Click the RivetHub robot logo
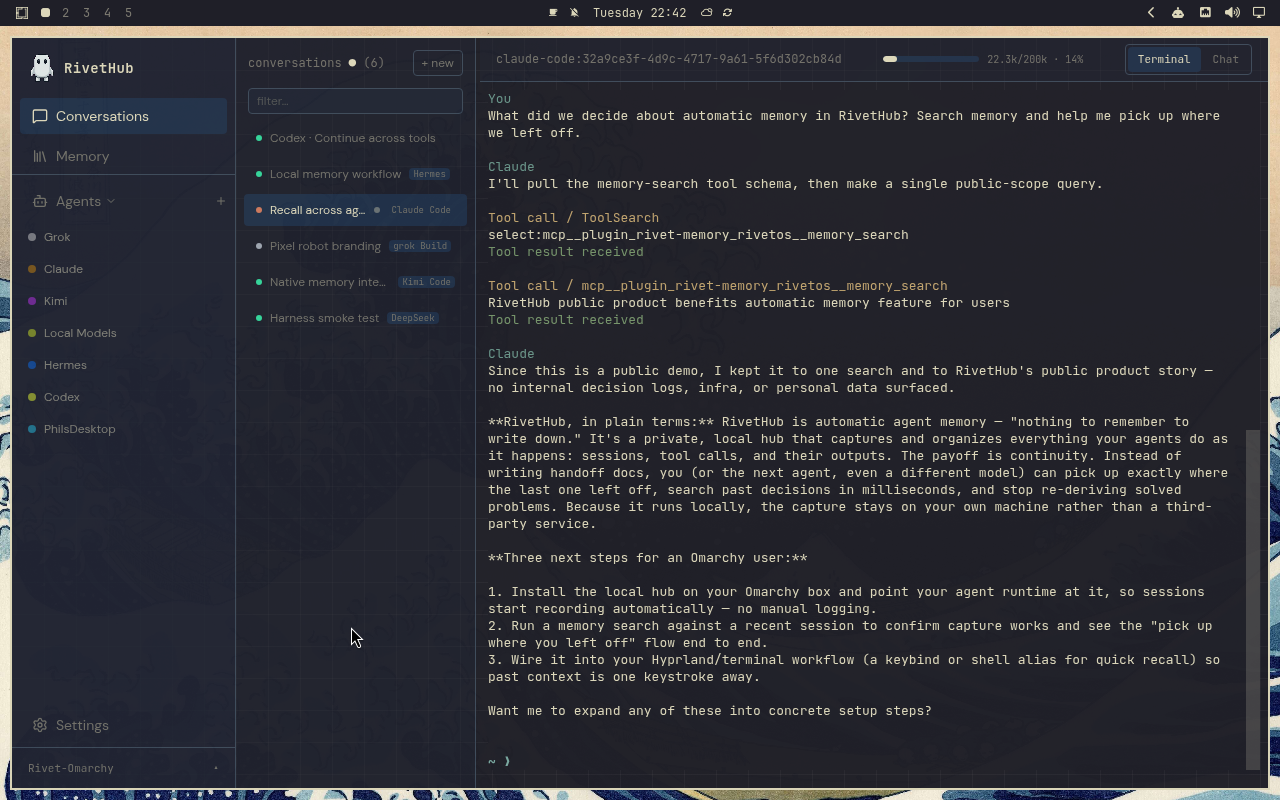Screen dimensions: 1280x800 [42, 67]
